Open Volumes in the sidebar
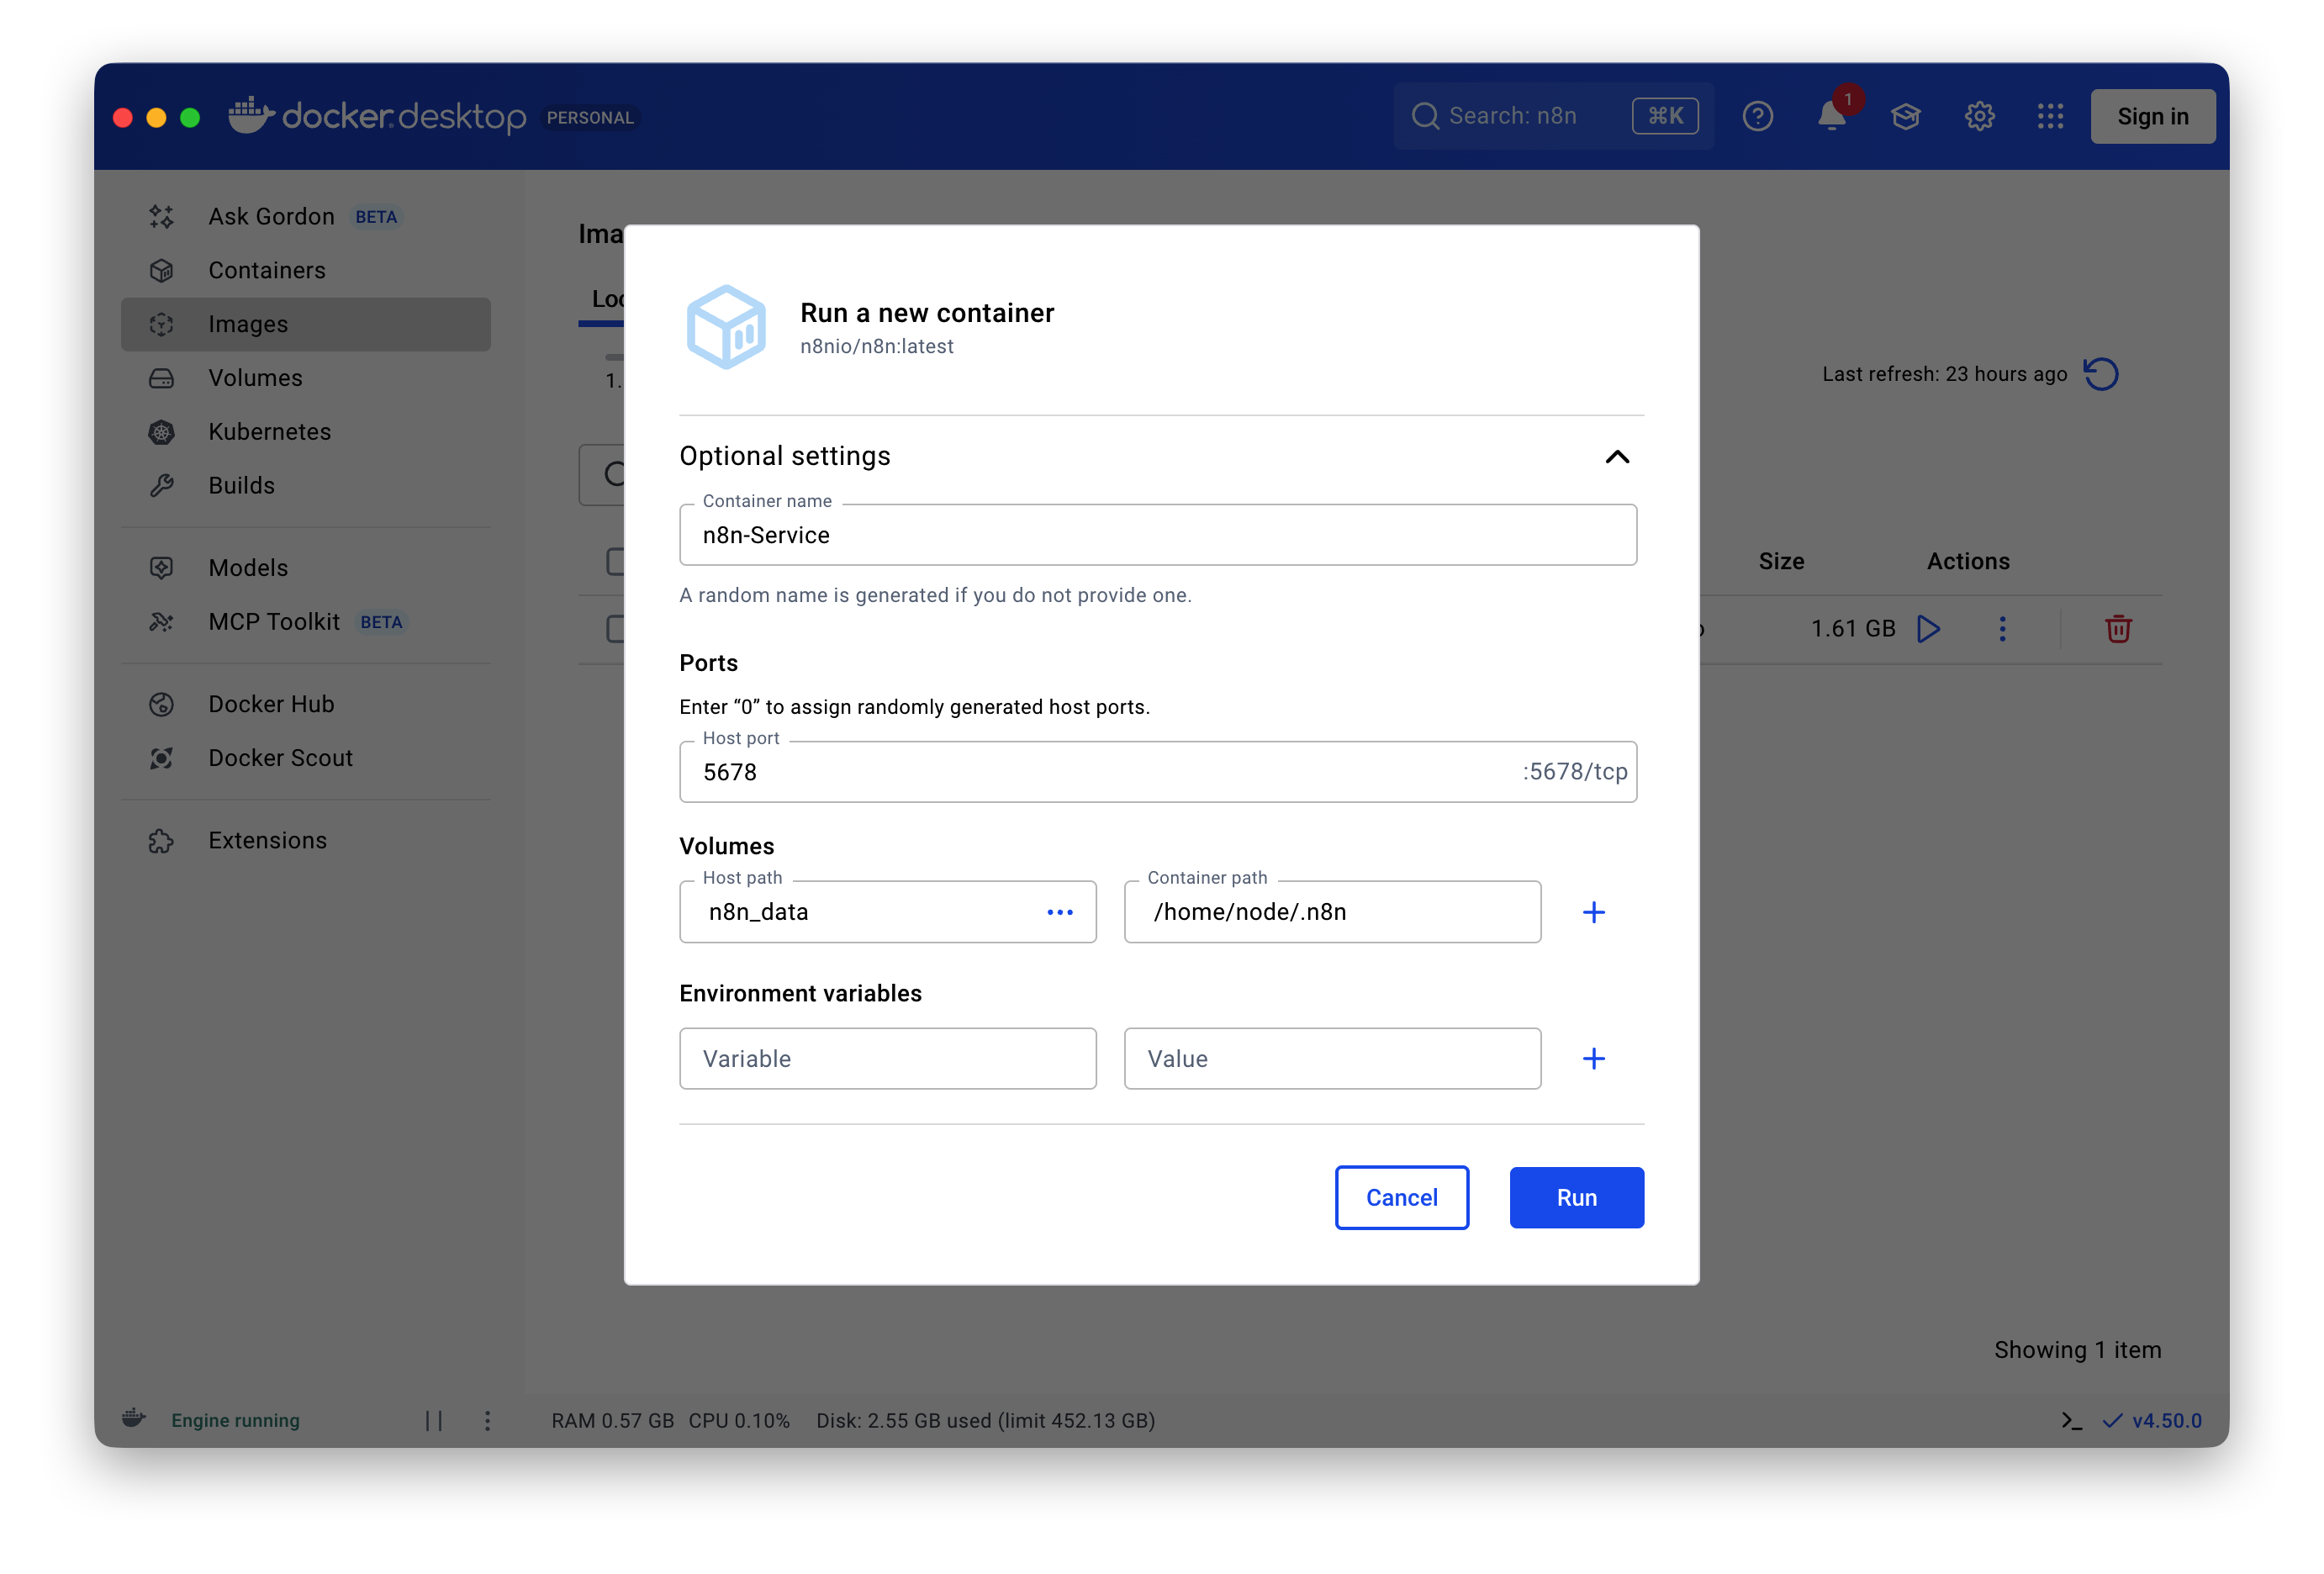 coord(255,378)
